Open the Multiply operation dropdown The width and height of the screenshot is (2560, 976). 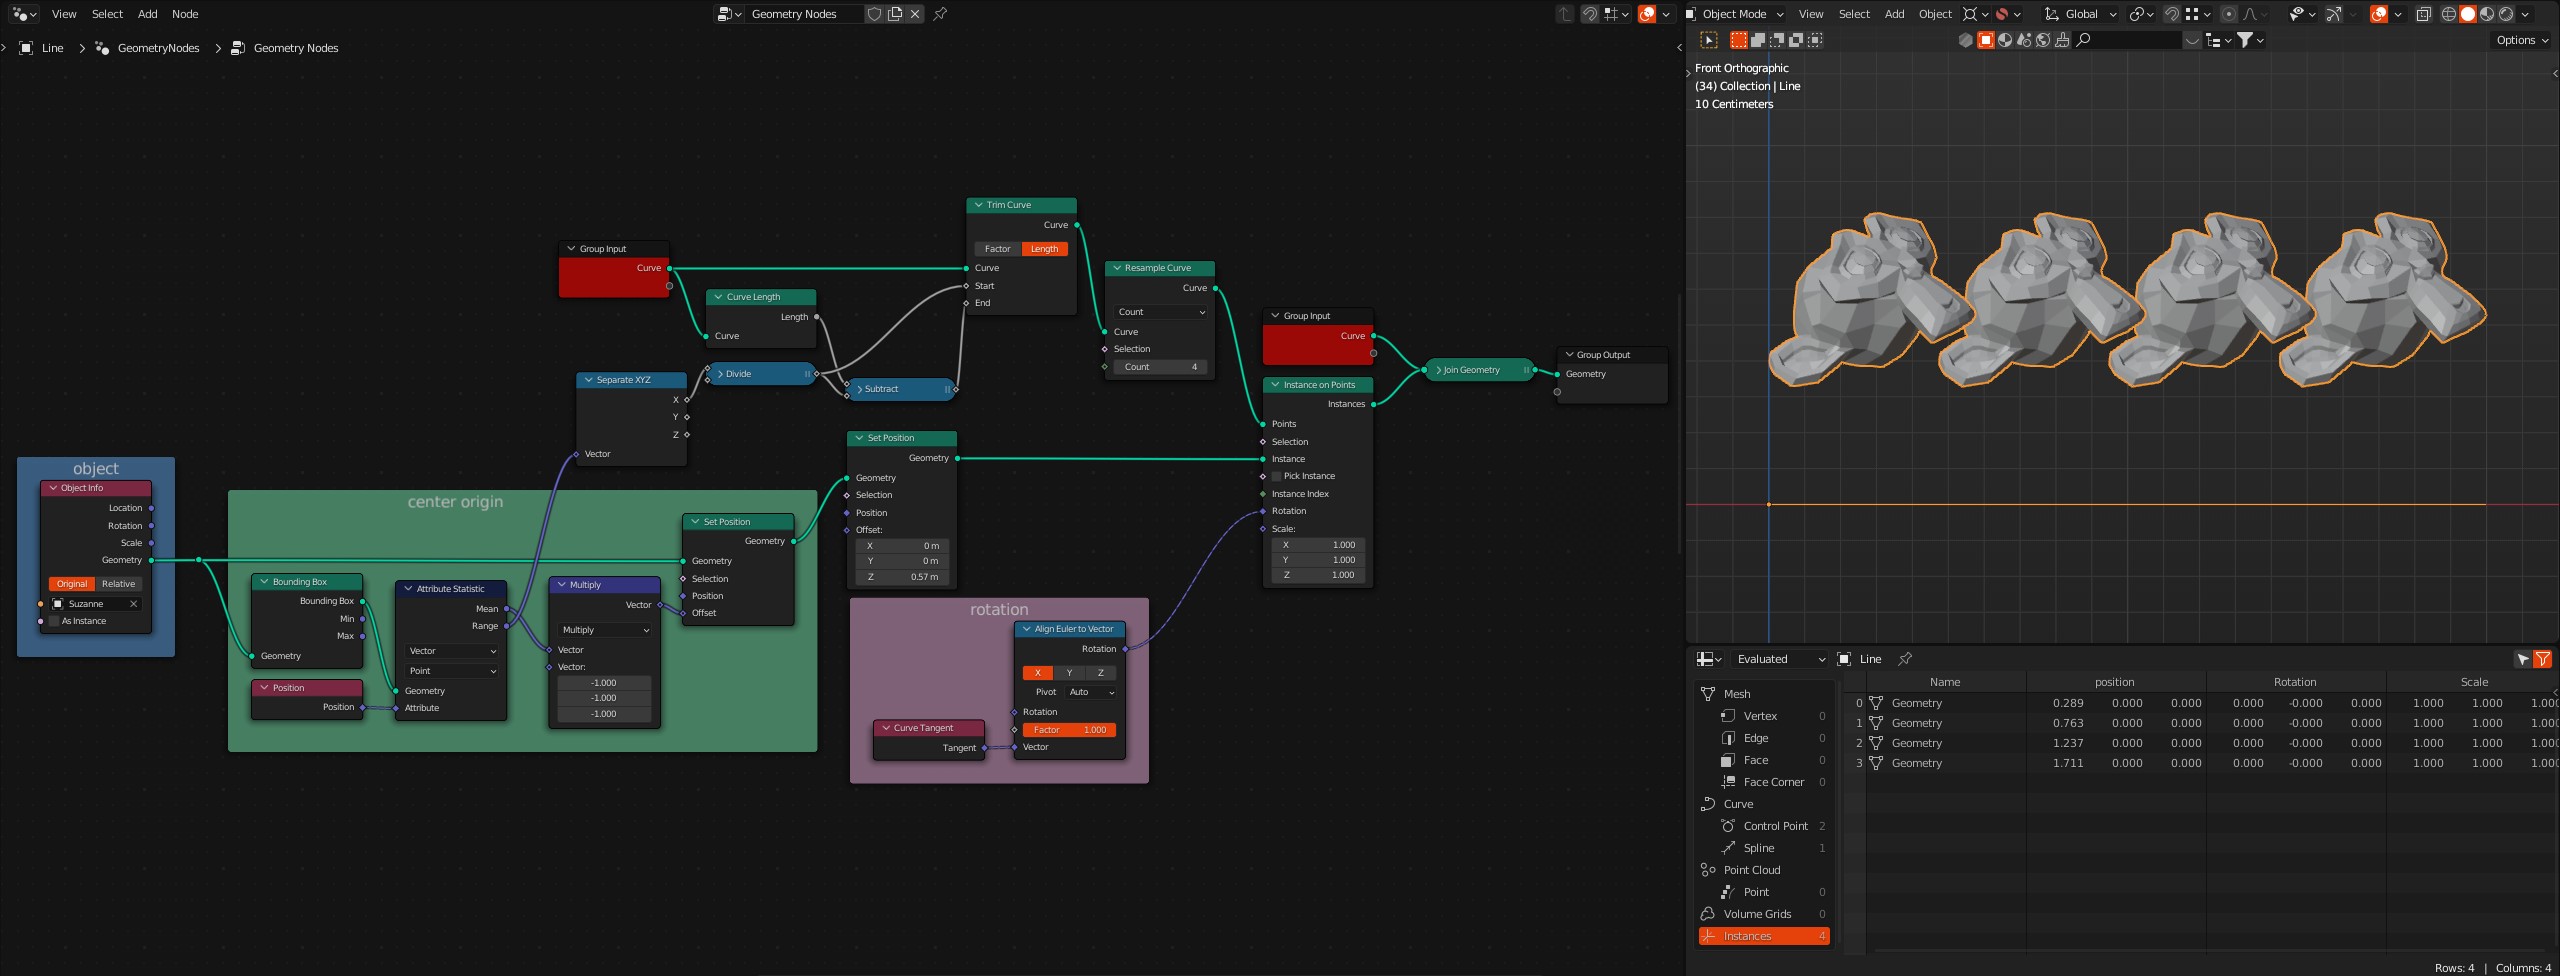(605, 630)
